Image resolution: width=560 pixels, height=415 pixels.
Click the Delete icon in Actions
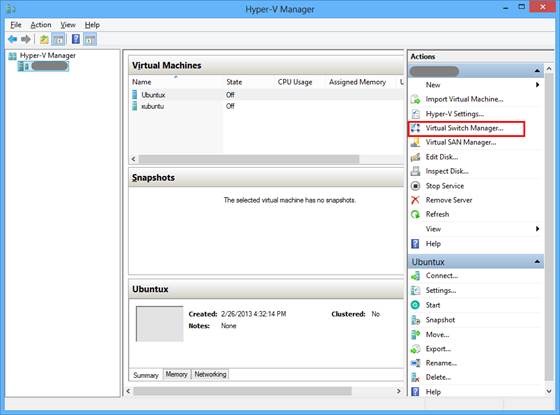coord(415,377)
